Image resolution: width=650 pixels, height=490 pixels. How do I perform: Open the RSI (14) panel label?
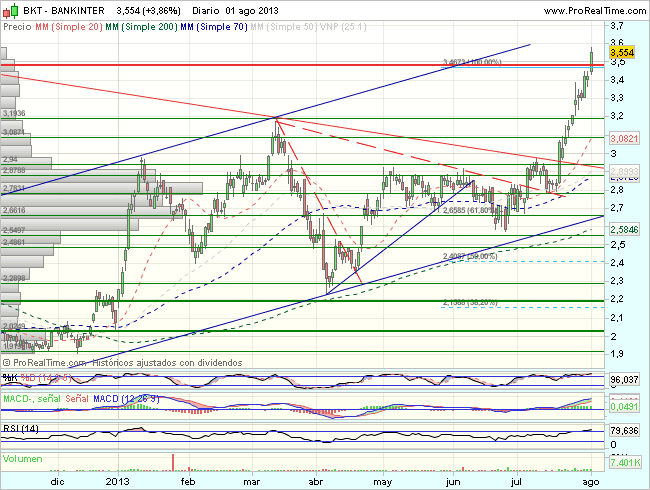22,428
